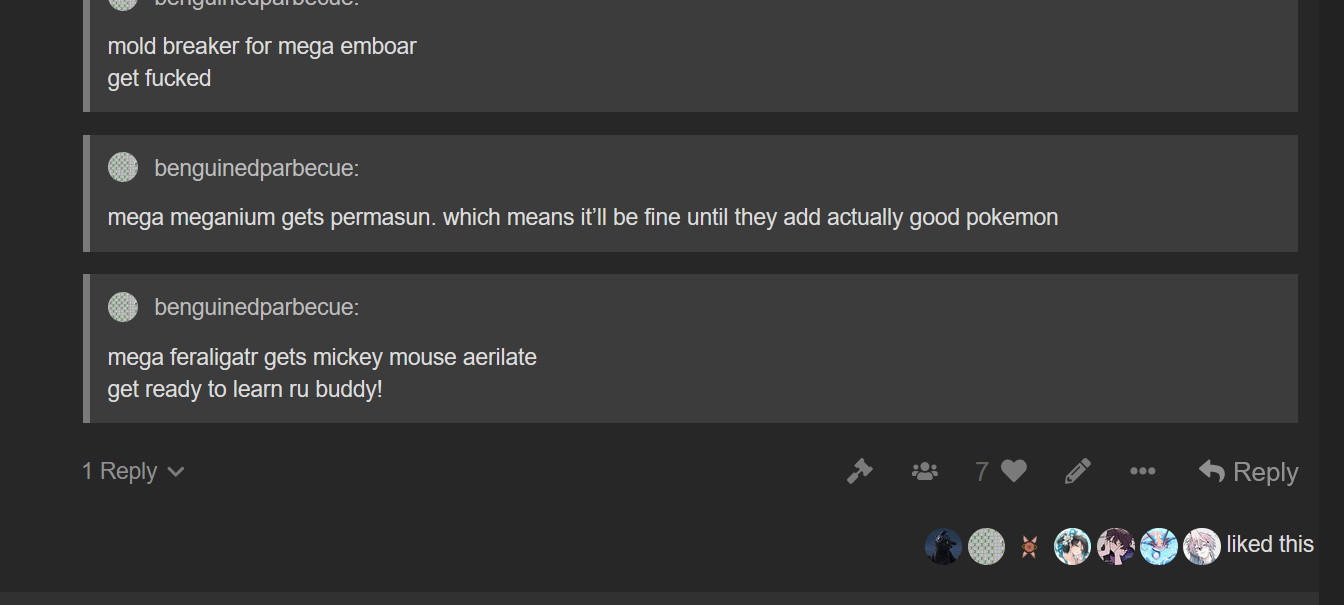Like the post with the heart icon
This screenshot has height=605, width=1344.
tap(1014, 471)
